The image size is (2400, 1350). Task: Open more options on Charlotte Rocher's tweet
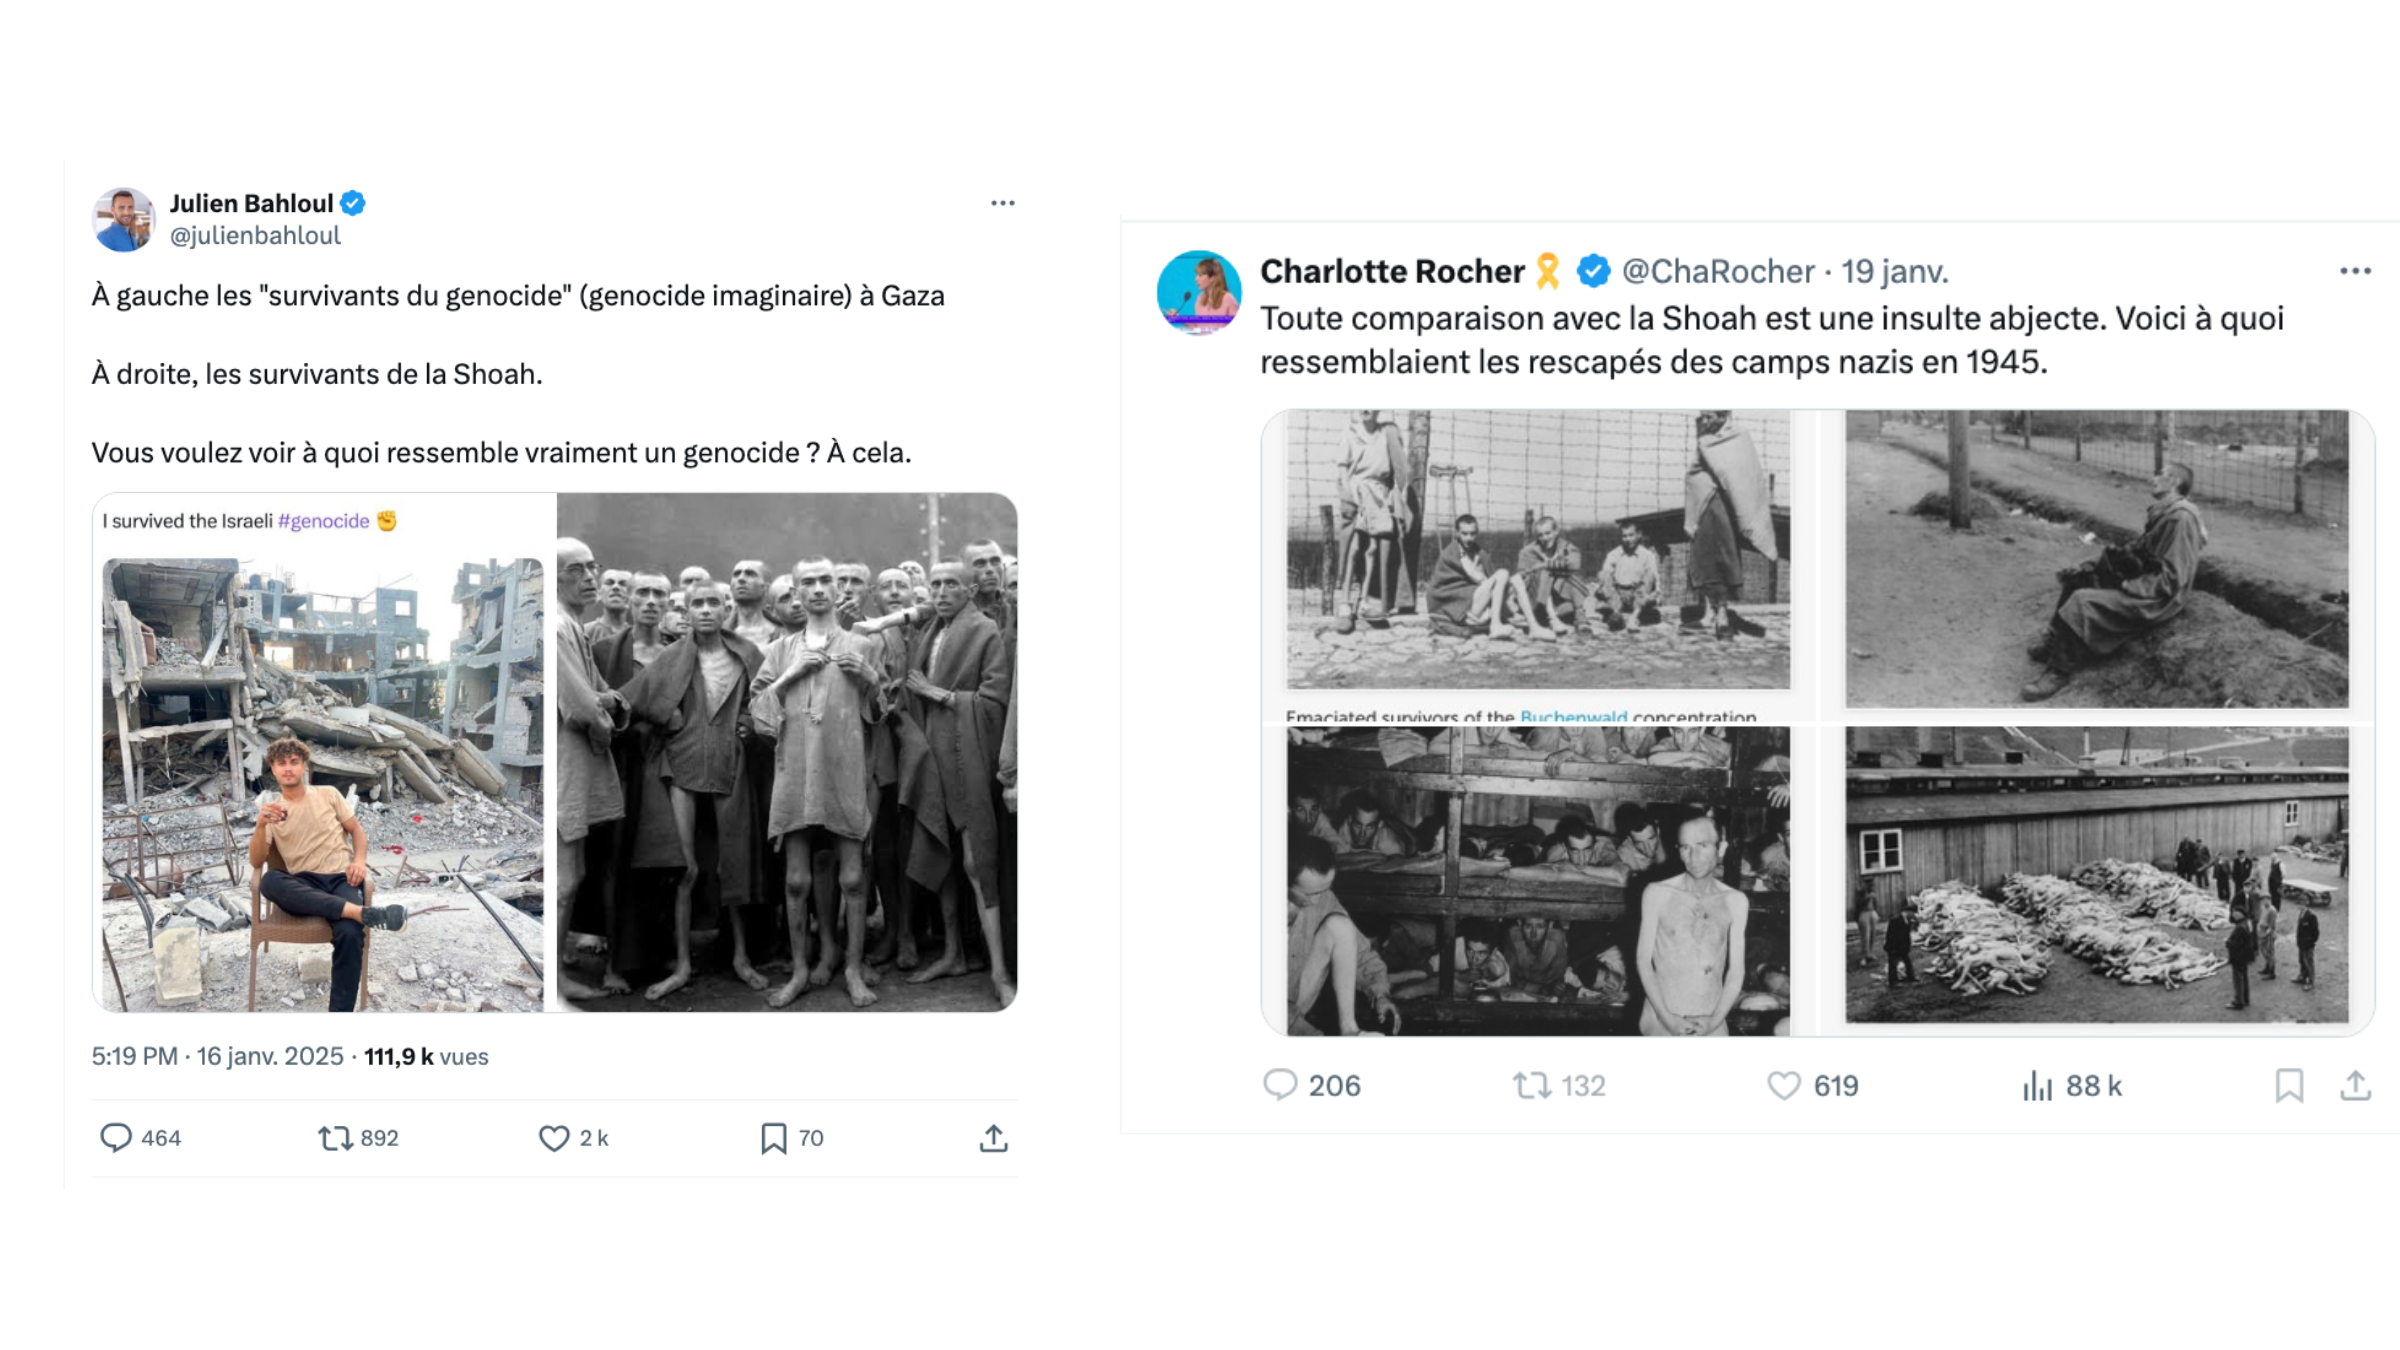(2355, 271)
